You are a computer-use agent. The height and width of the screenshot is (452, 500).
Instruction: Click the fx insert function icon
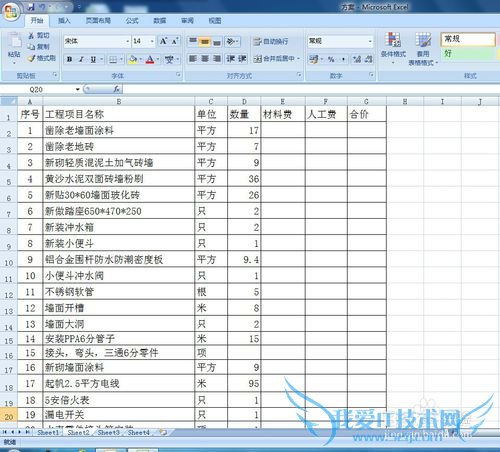coord(117,89)
